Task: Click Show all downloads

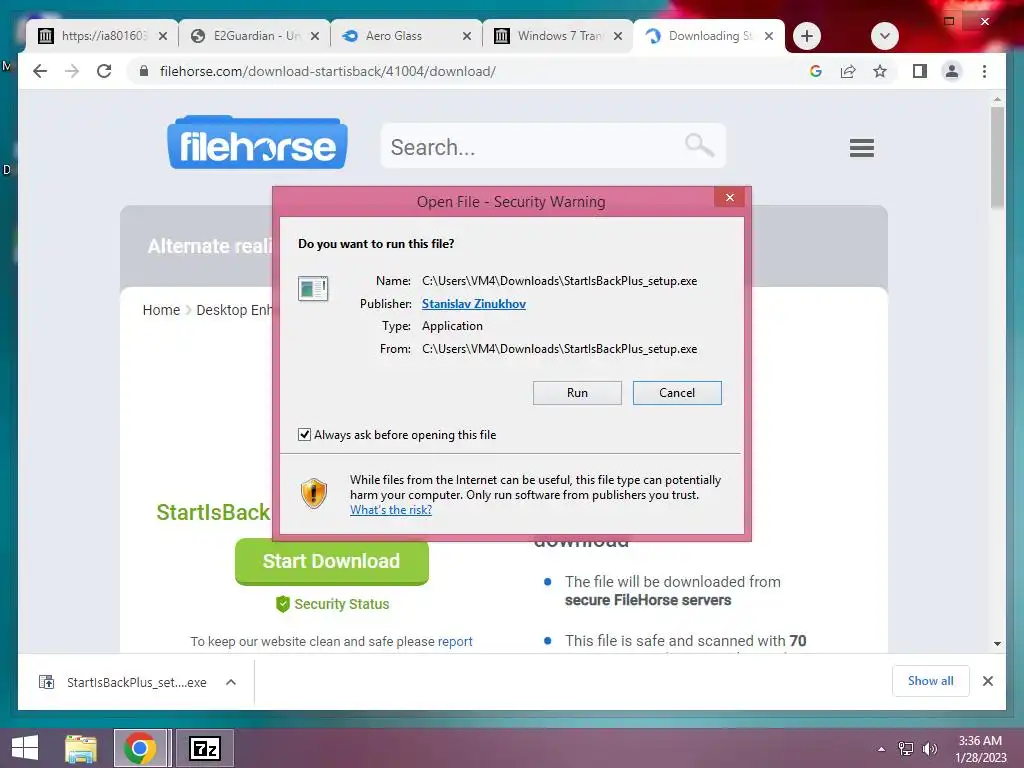Action: click(x=930, y=681)
